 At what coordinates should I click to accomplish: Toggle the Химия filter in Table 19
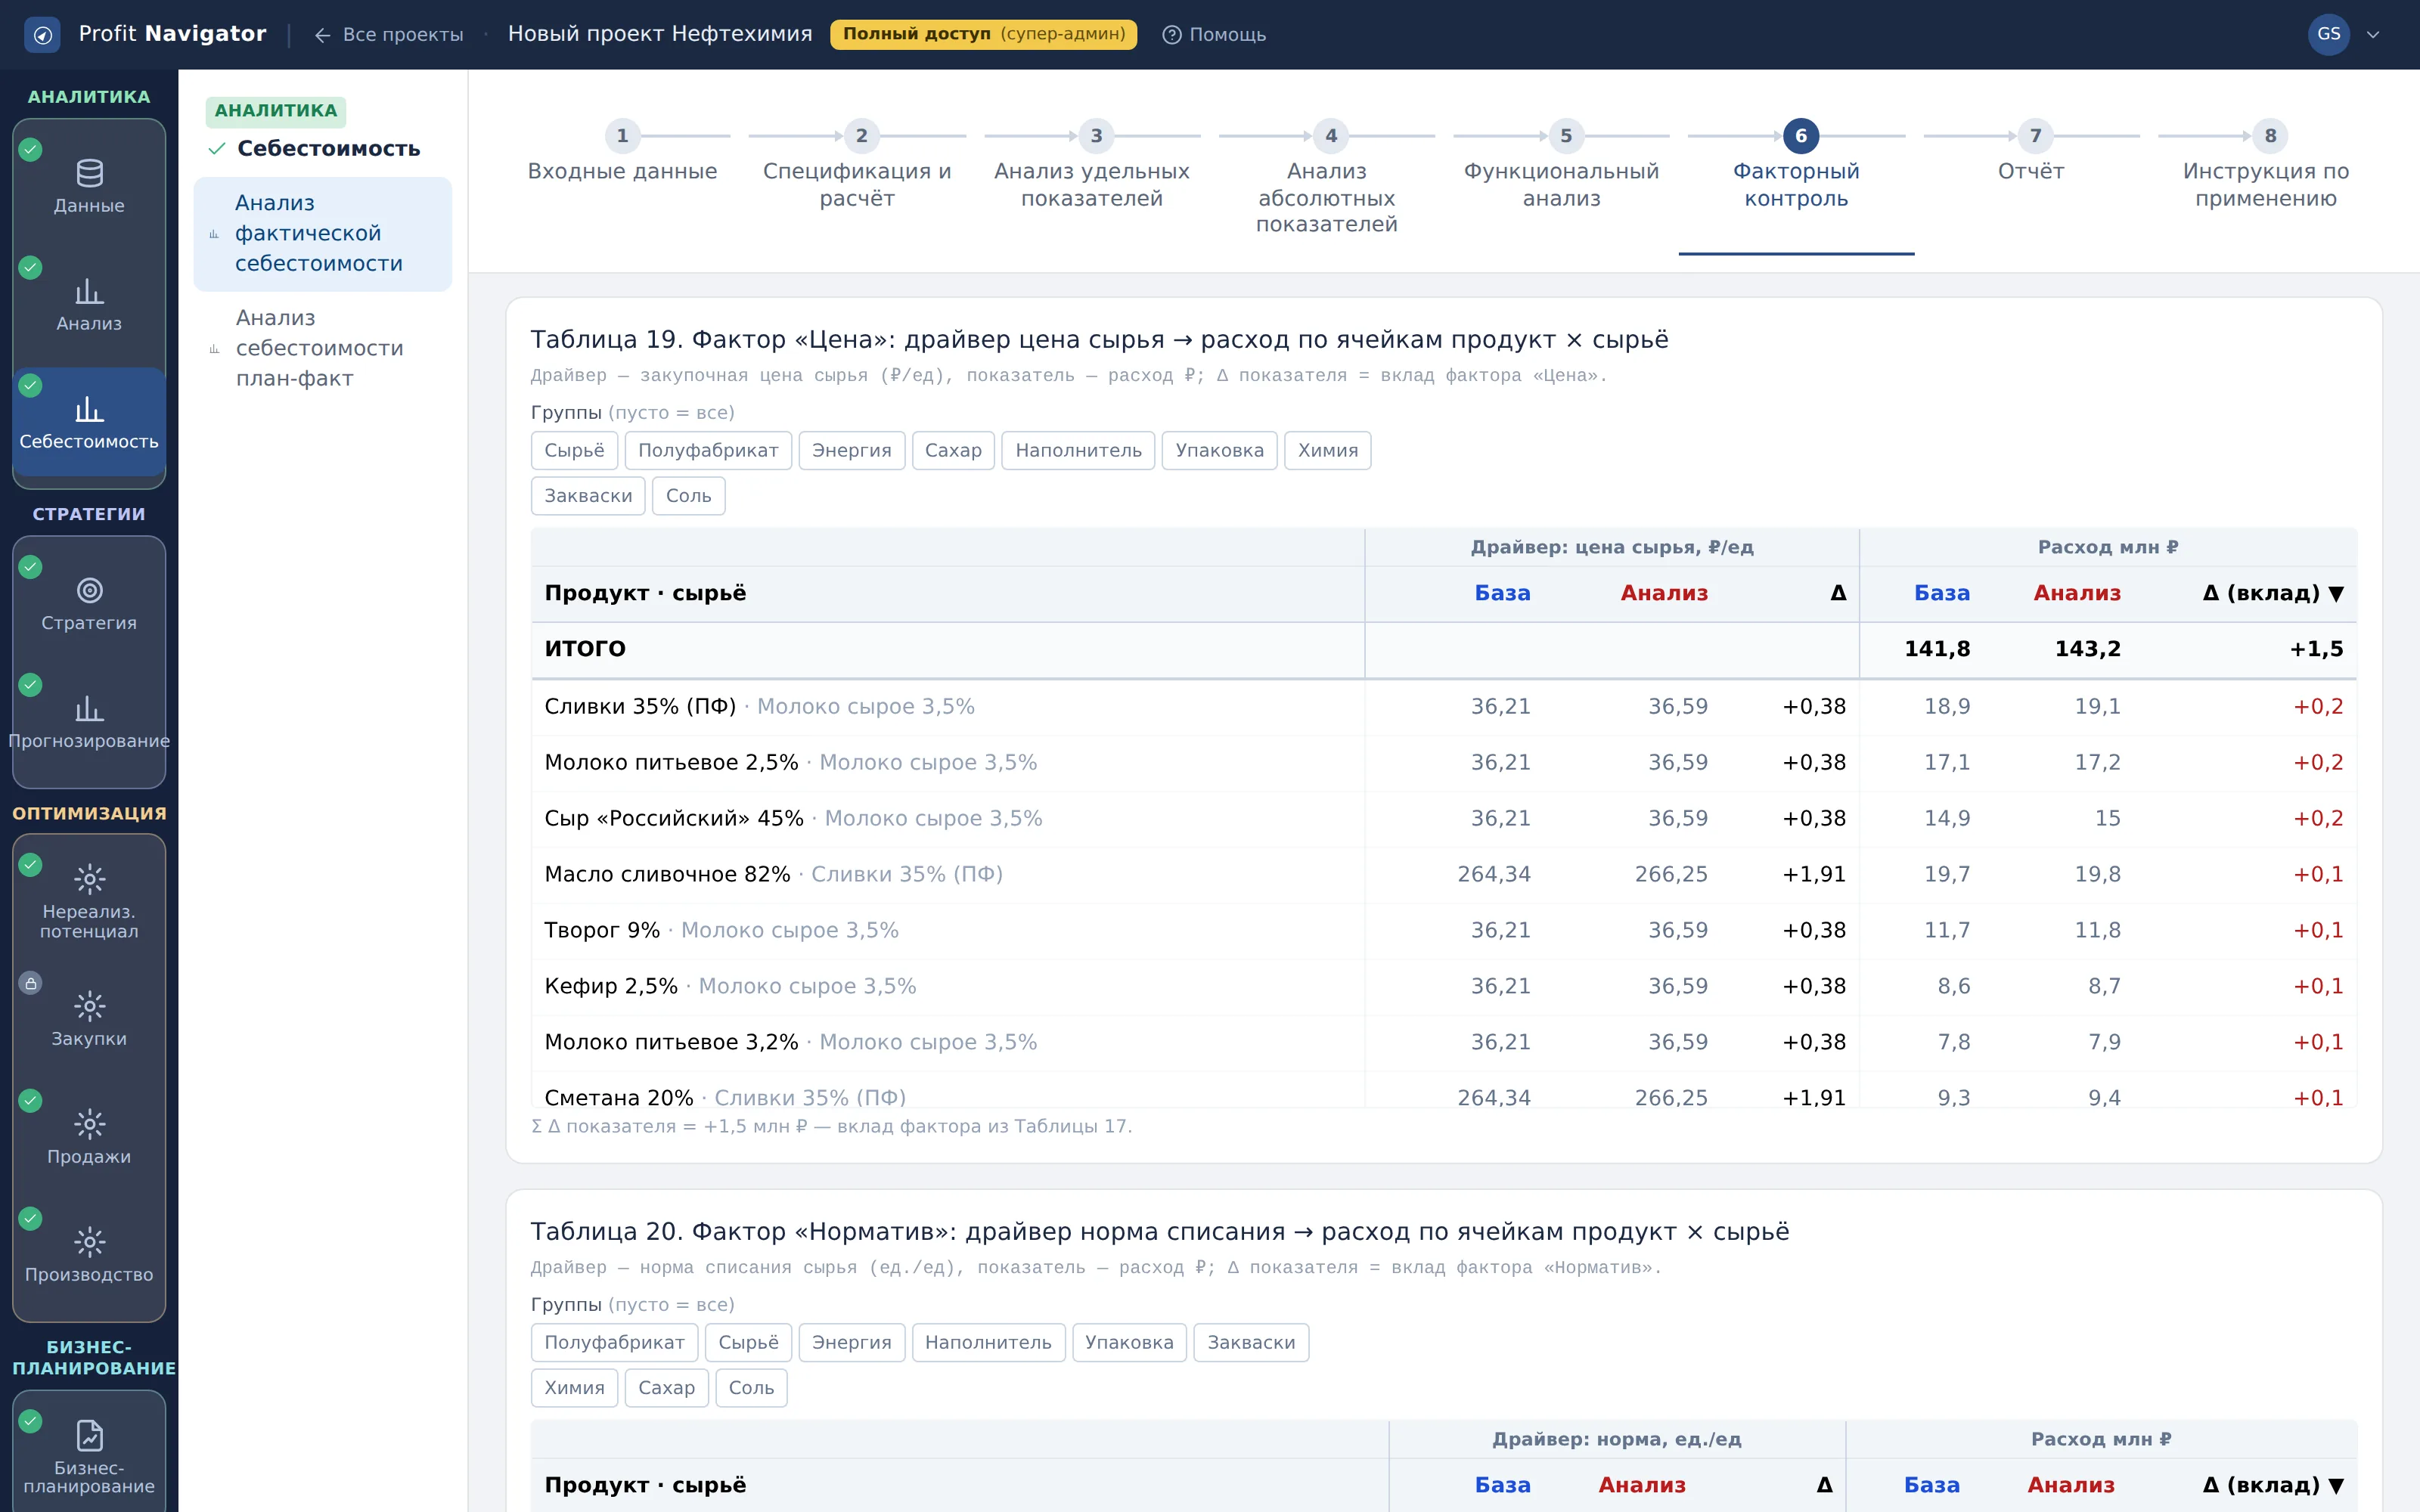click(1327, 451)
